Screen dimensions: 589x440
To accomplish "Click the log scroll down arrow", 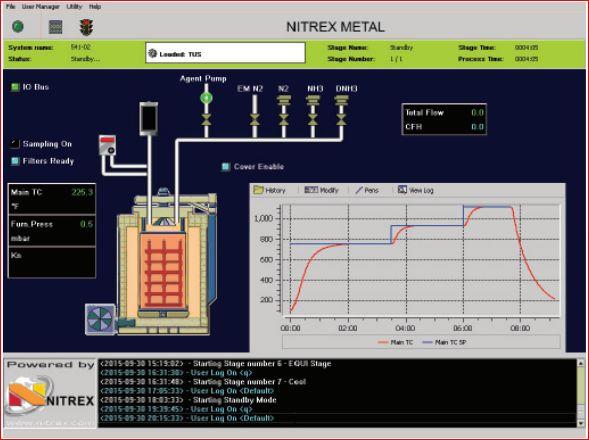I will tap(581, 423).
